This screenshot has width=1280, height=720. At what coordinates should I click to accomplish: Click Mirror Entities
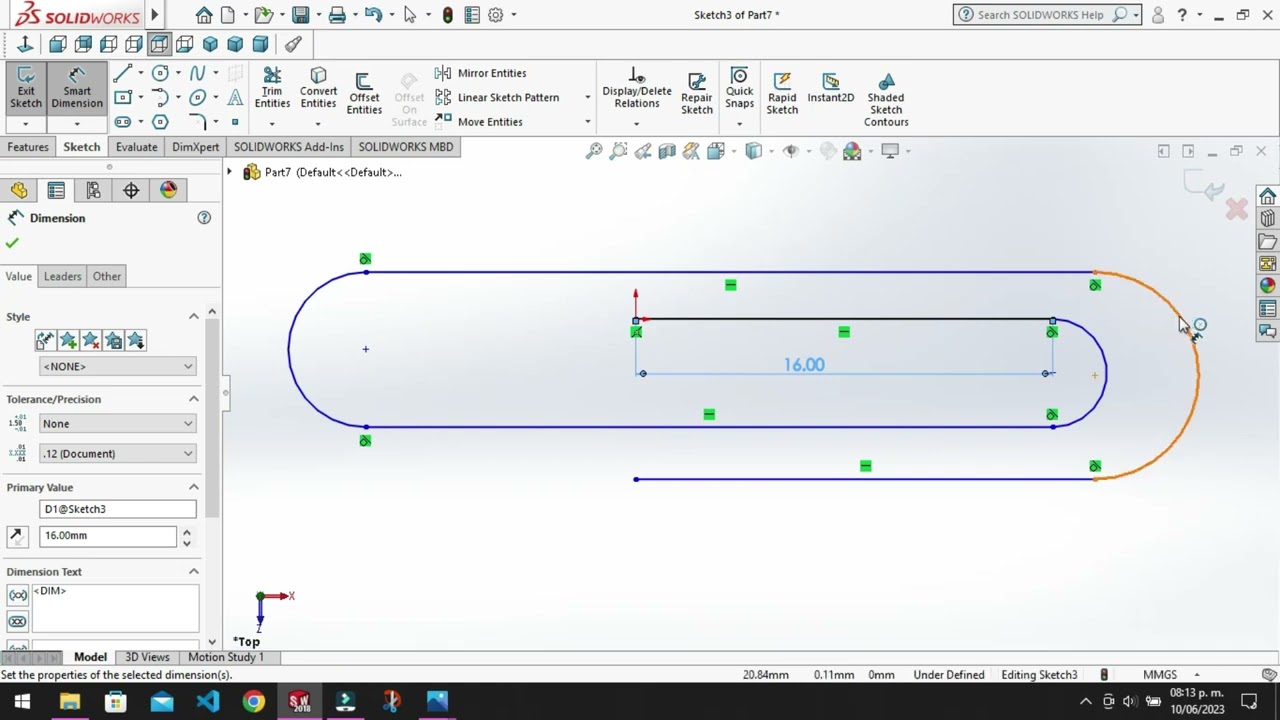[481, 73]
